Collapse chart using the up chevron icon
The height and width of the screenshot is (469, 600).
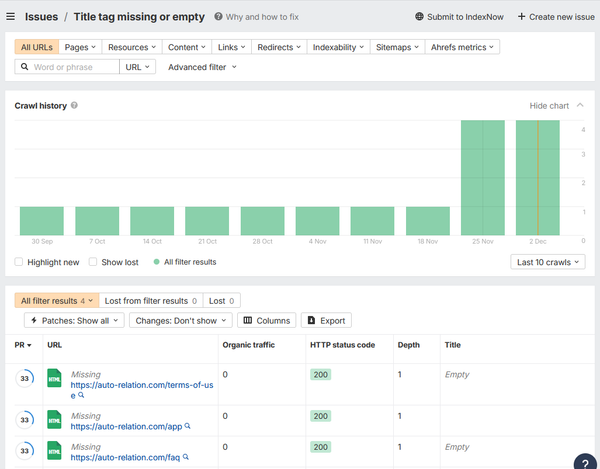580,105
